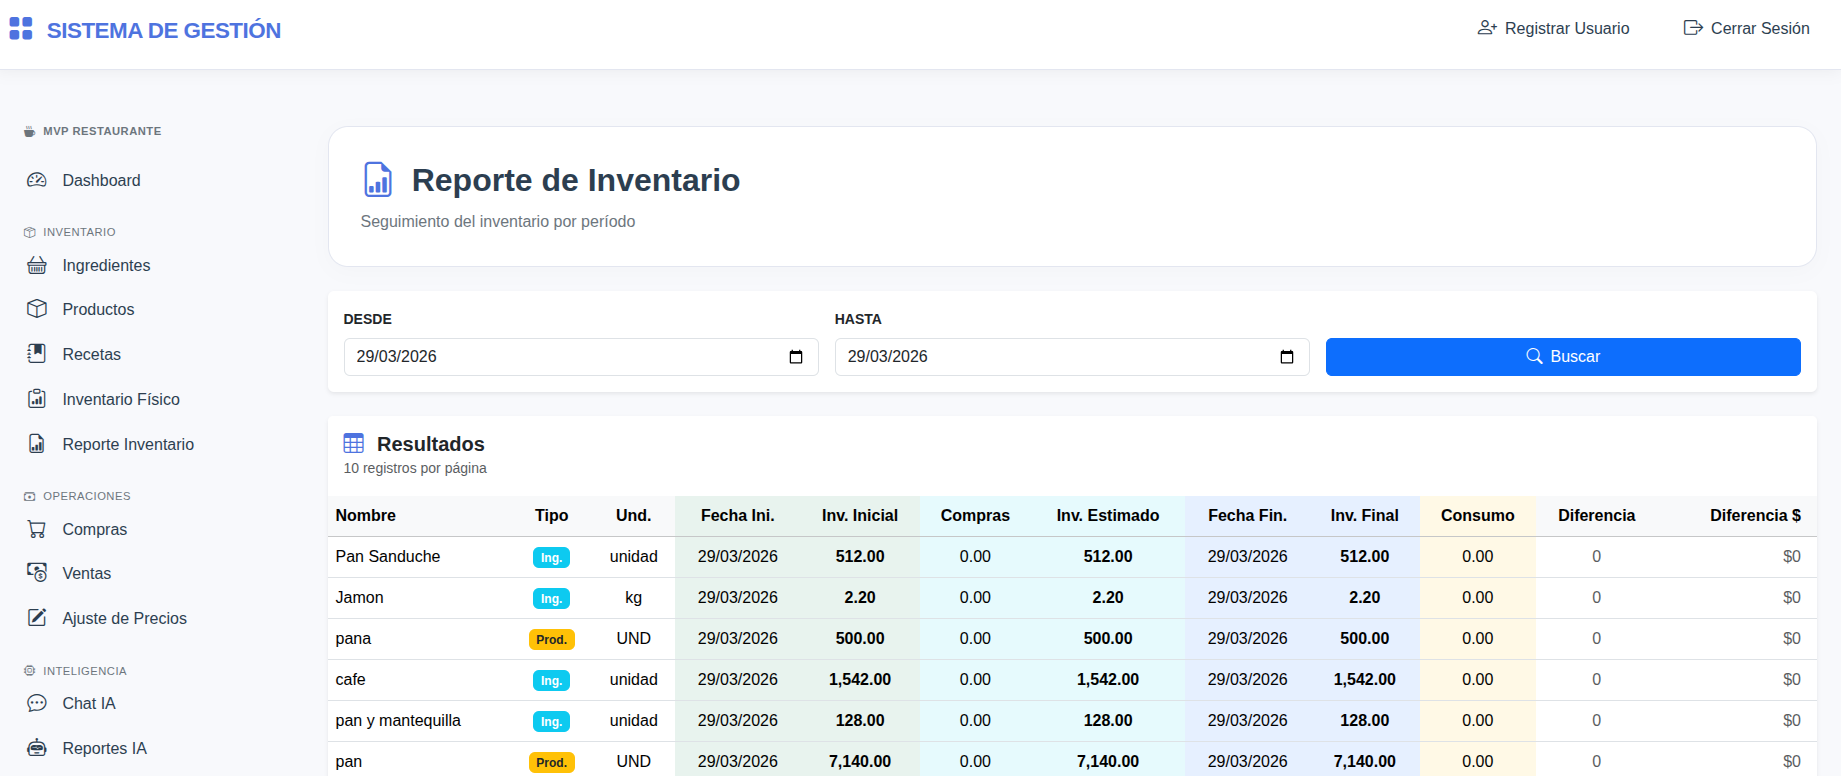Click the Reporte Inventario file icon in sidebar
The image size is (1841, 776).
click(37, 444)
